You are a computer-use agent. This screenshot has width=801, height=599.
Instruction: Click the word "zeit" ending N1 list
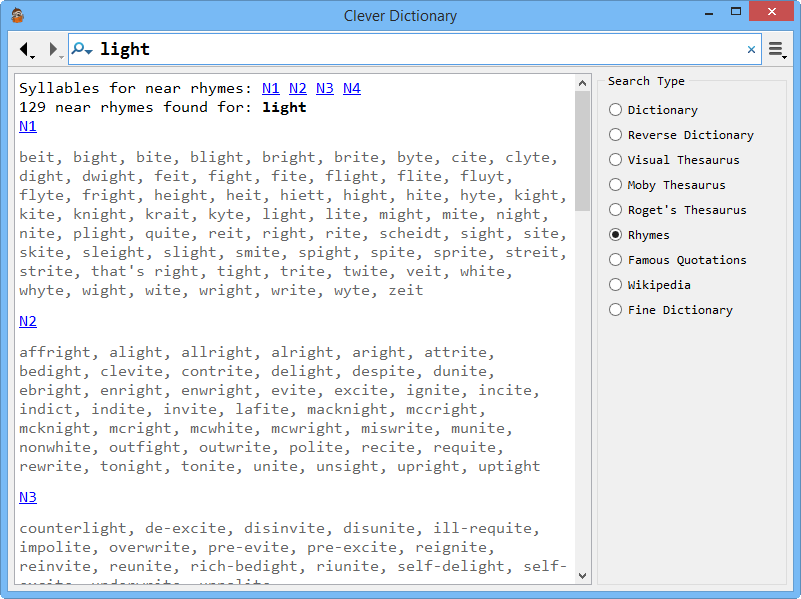click(x=406, y=291)
